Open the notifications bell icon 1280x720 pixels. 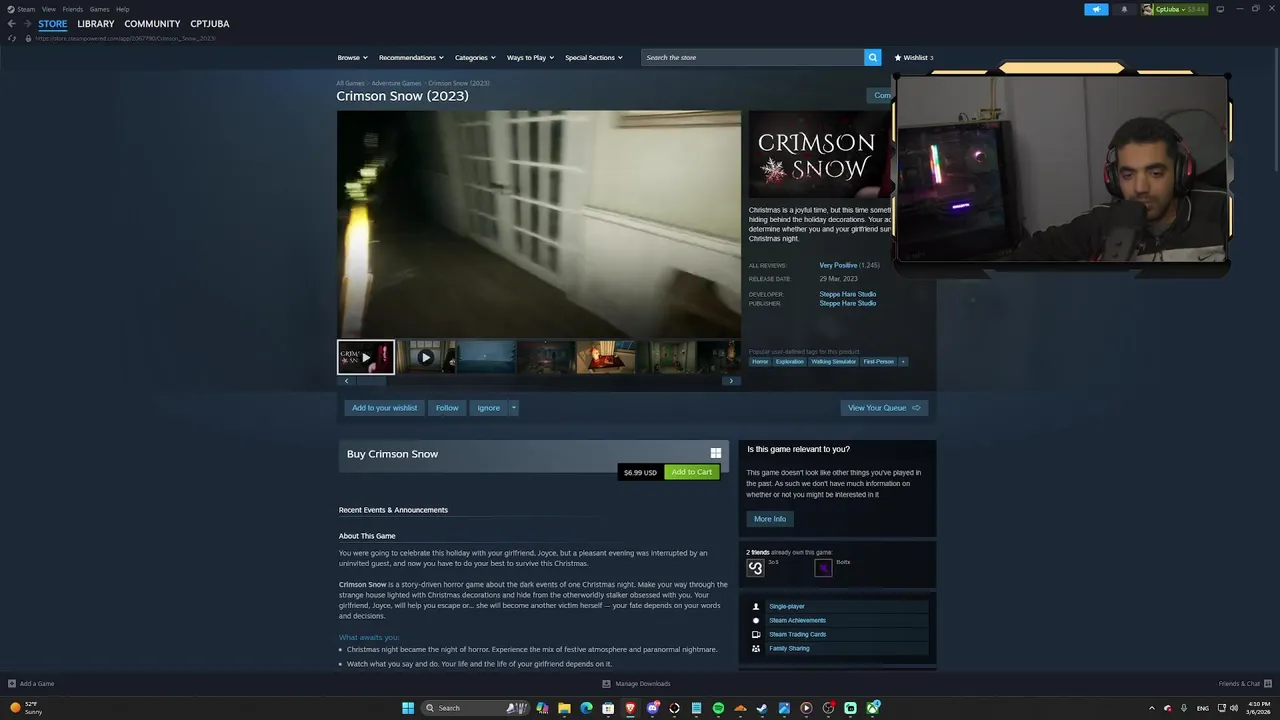point(1124,9)
